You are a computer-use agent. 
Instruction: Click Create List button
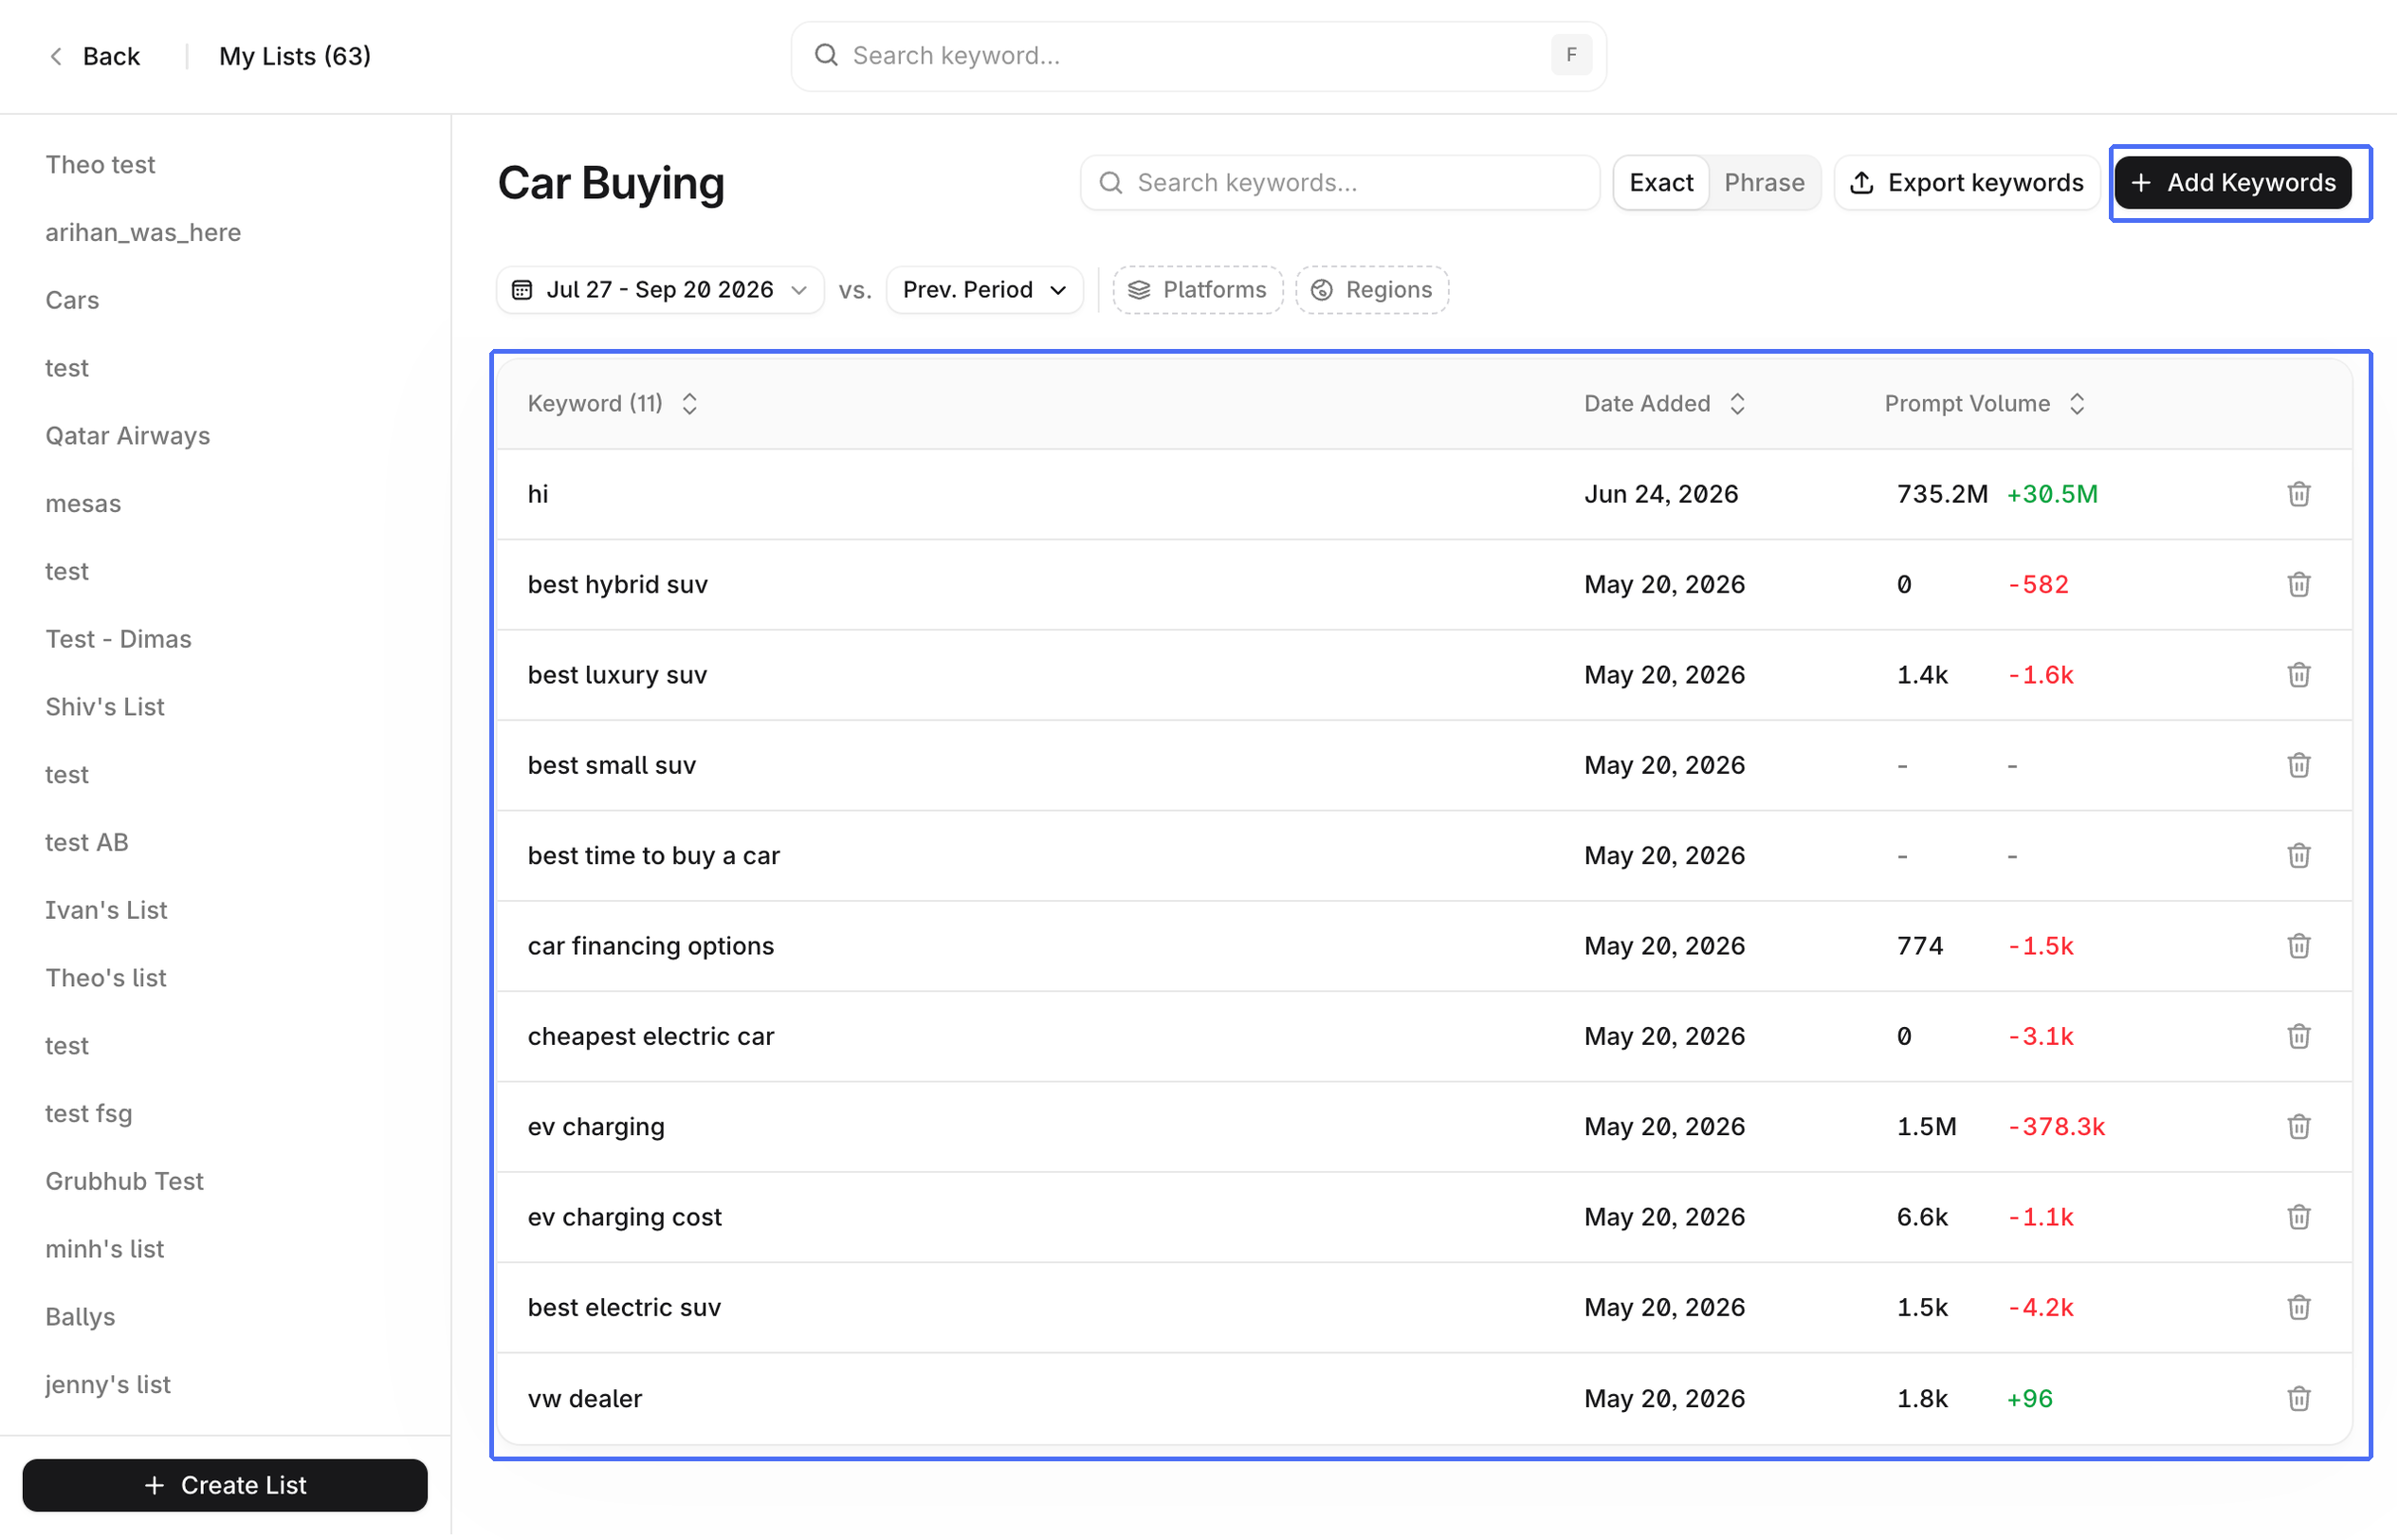point(225,1486)
